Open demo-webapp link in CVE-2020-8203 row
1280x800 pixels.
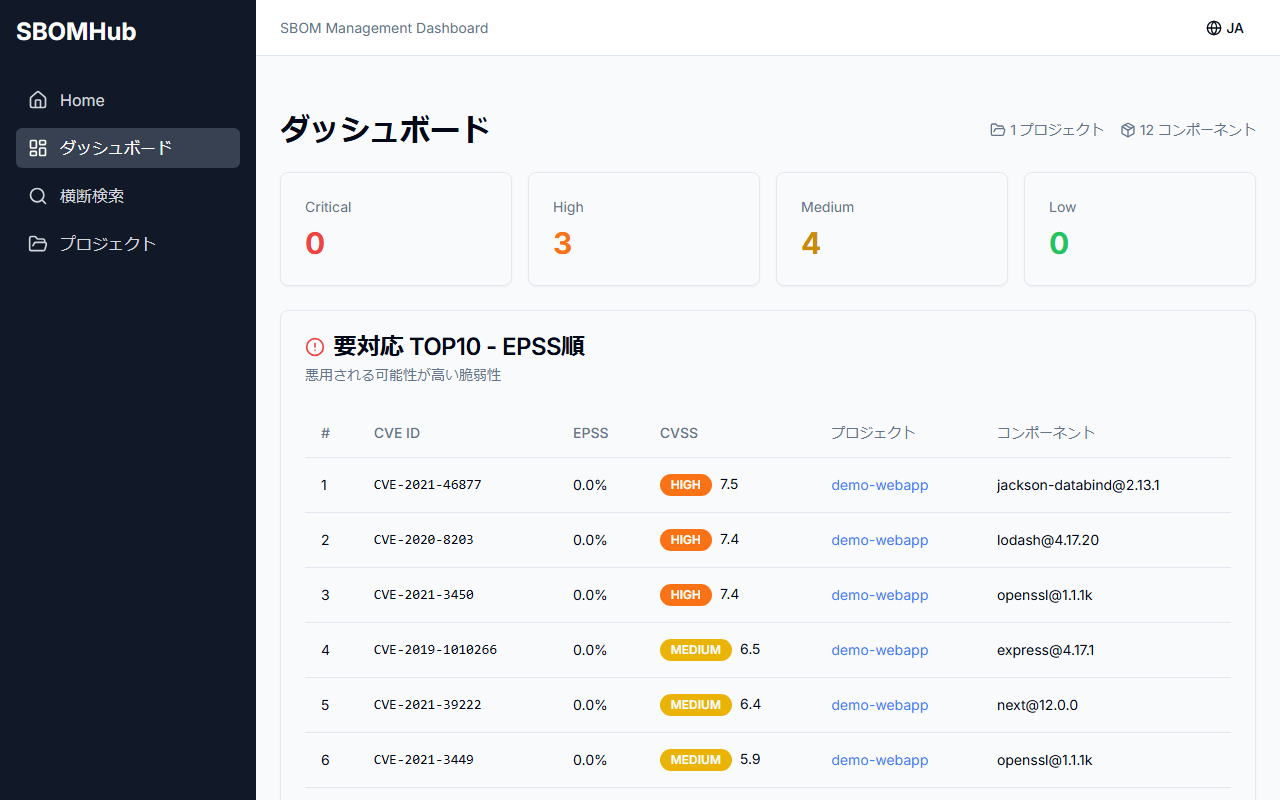point(880,540)
